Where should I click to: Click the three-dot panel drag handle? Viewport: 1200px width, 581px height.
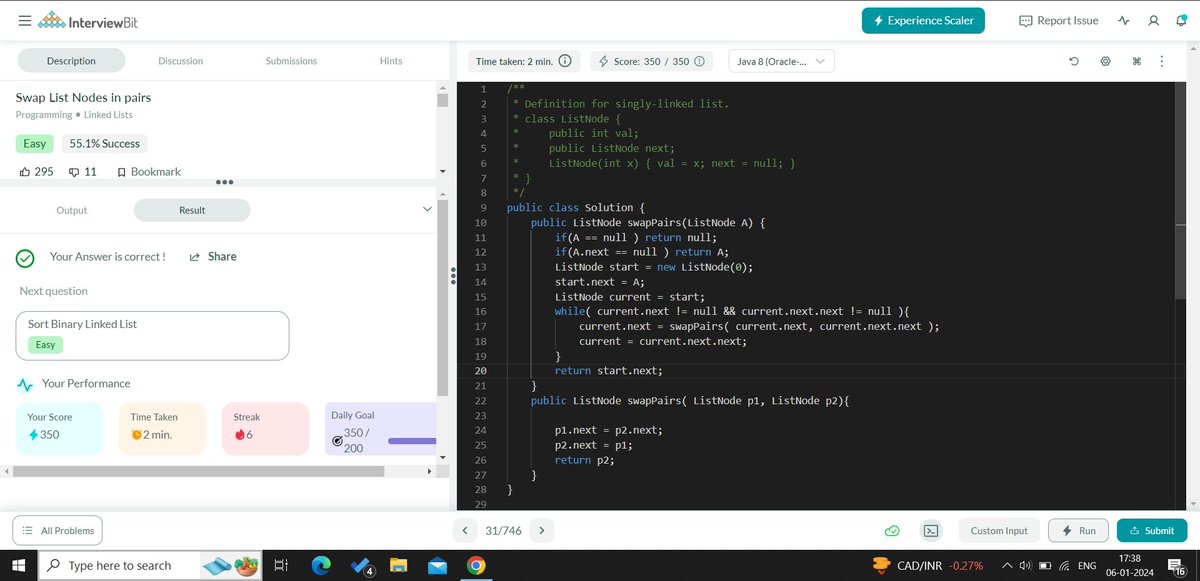[224, 183]
